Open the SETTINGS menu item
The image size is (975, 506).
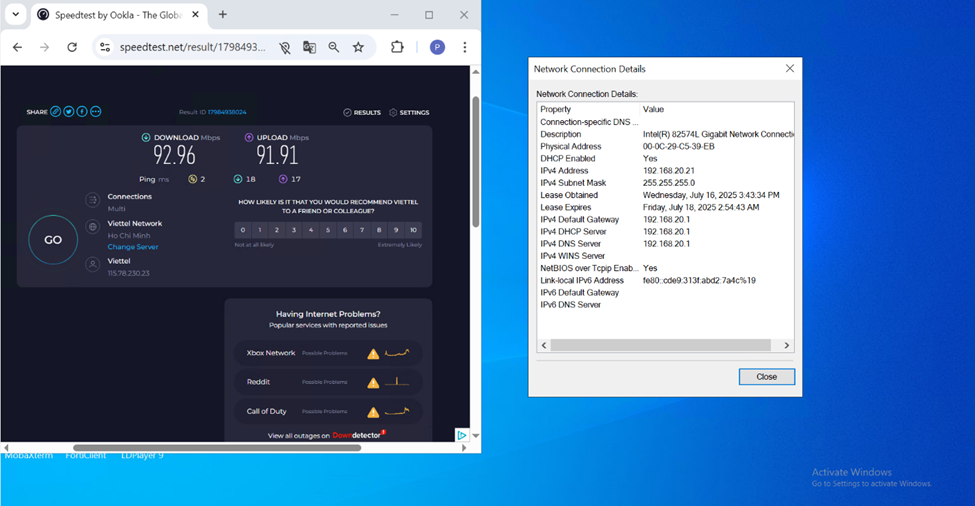pos(409,113)
